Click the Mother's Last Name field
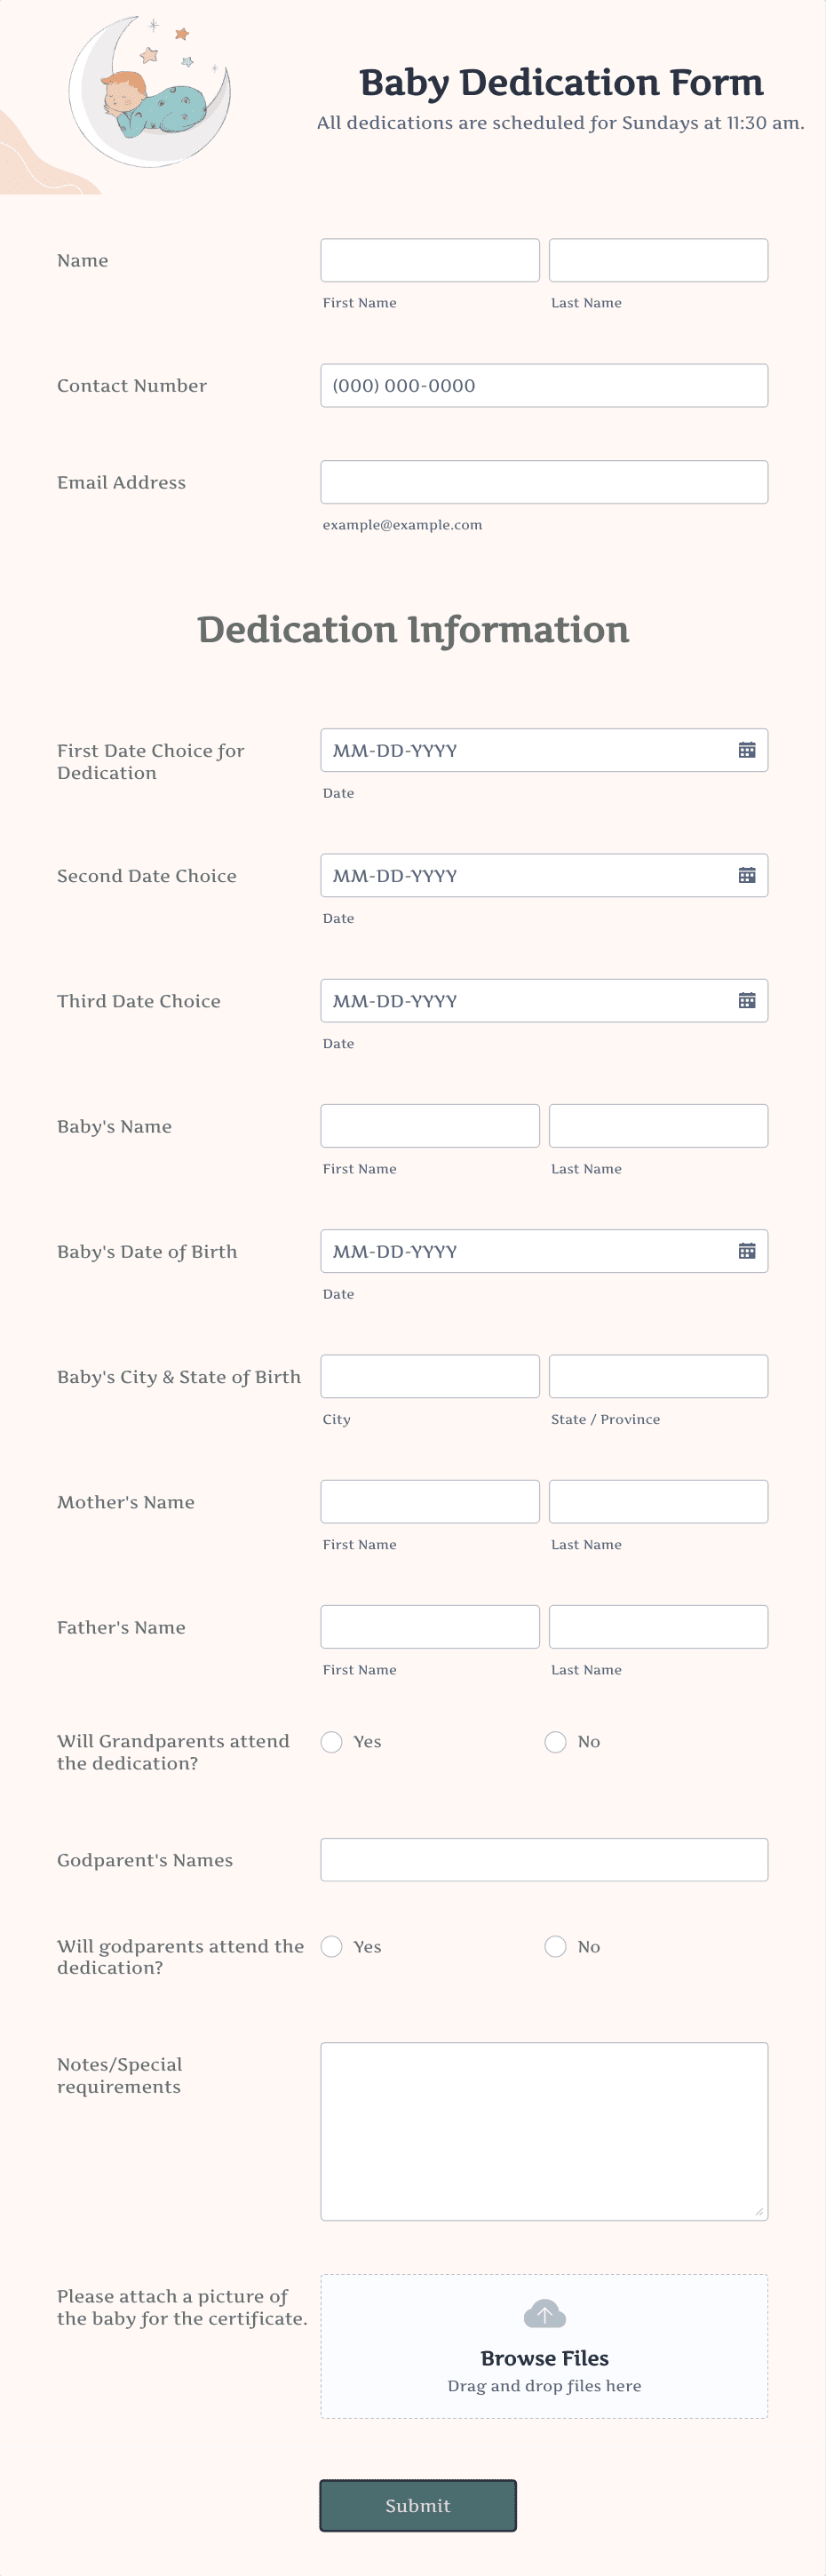This screenshot has height=2576, width=826. (658, 1501)
